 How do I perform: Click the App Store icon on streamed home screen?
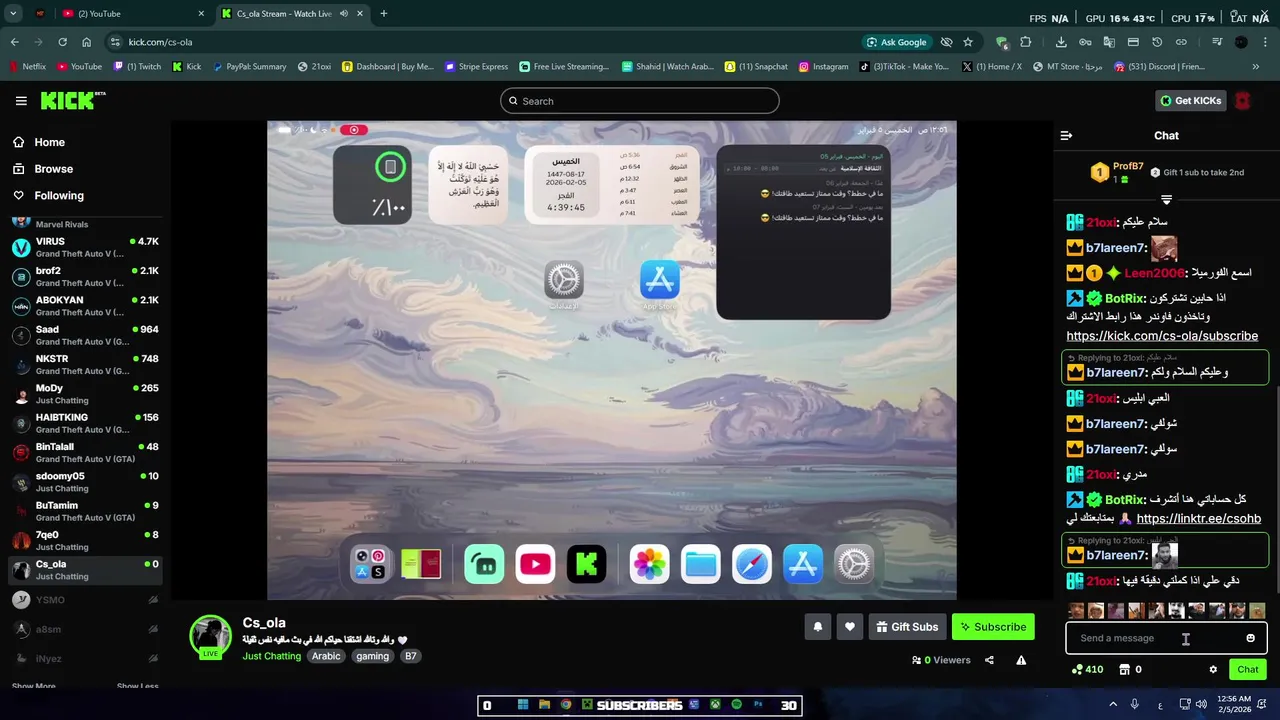pos(660,280)
